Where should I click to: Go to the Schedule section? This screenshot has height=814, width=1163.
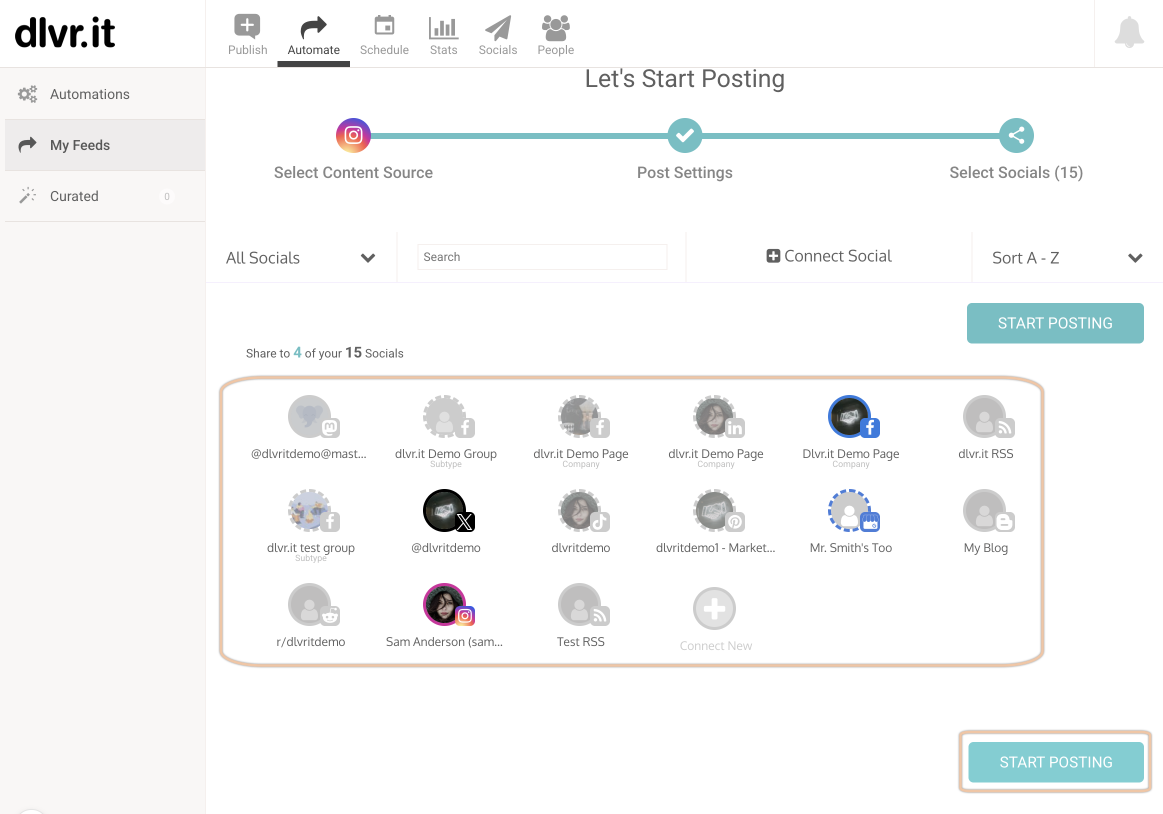tap(384, 35)
